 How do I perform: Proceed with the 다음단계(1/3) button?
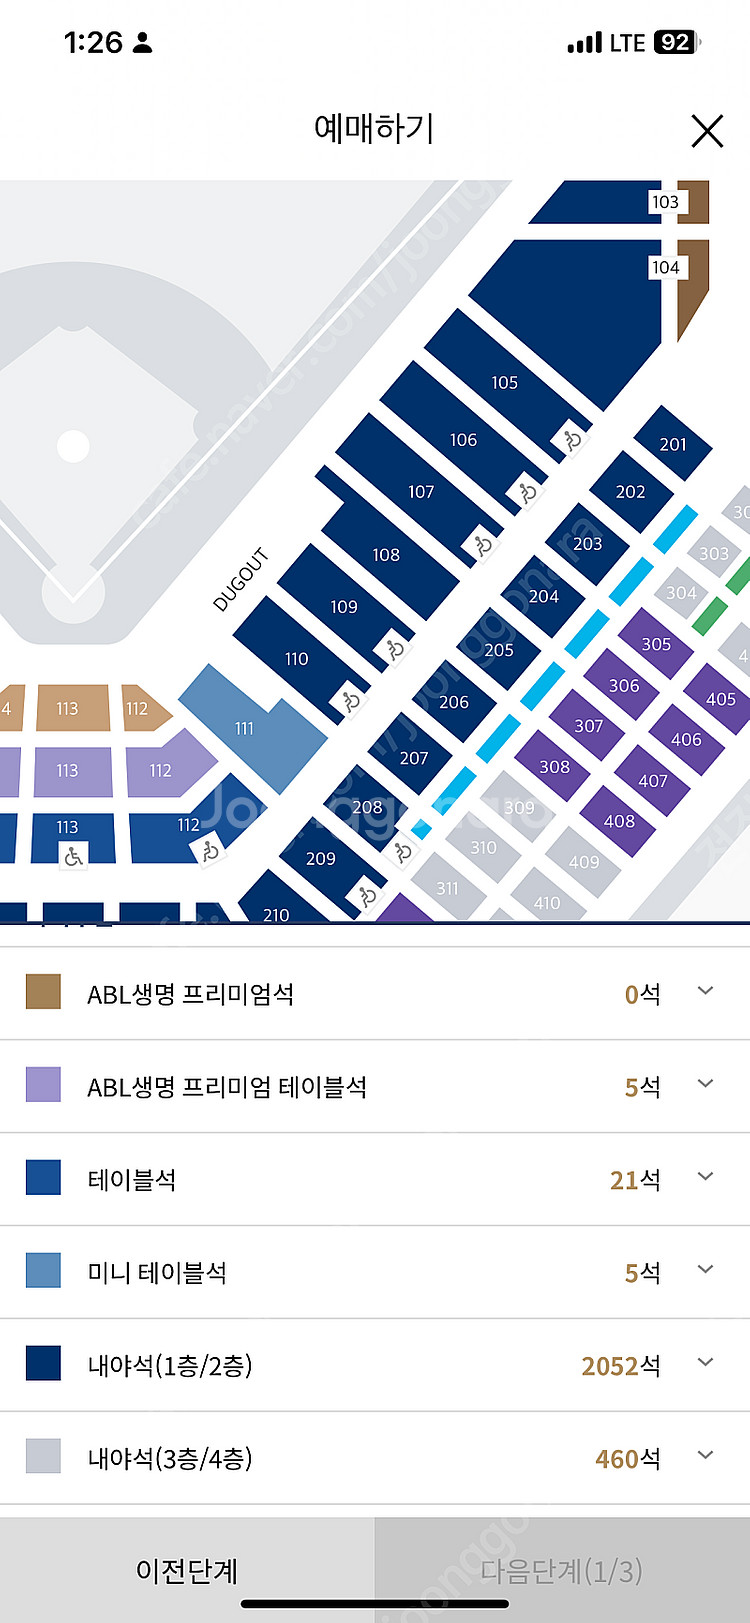coord(562,1570)
